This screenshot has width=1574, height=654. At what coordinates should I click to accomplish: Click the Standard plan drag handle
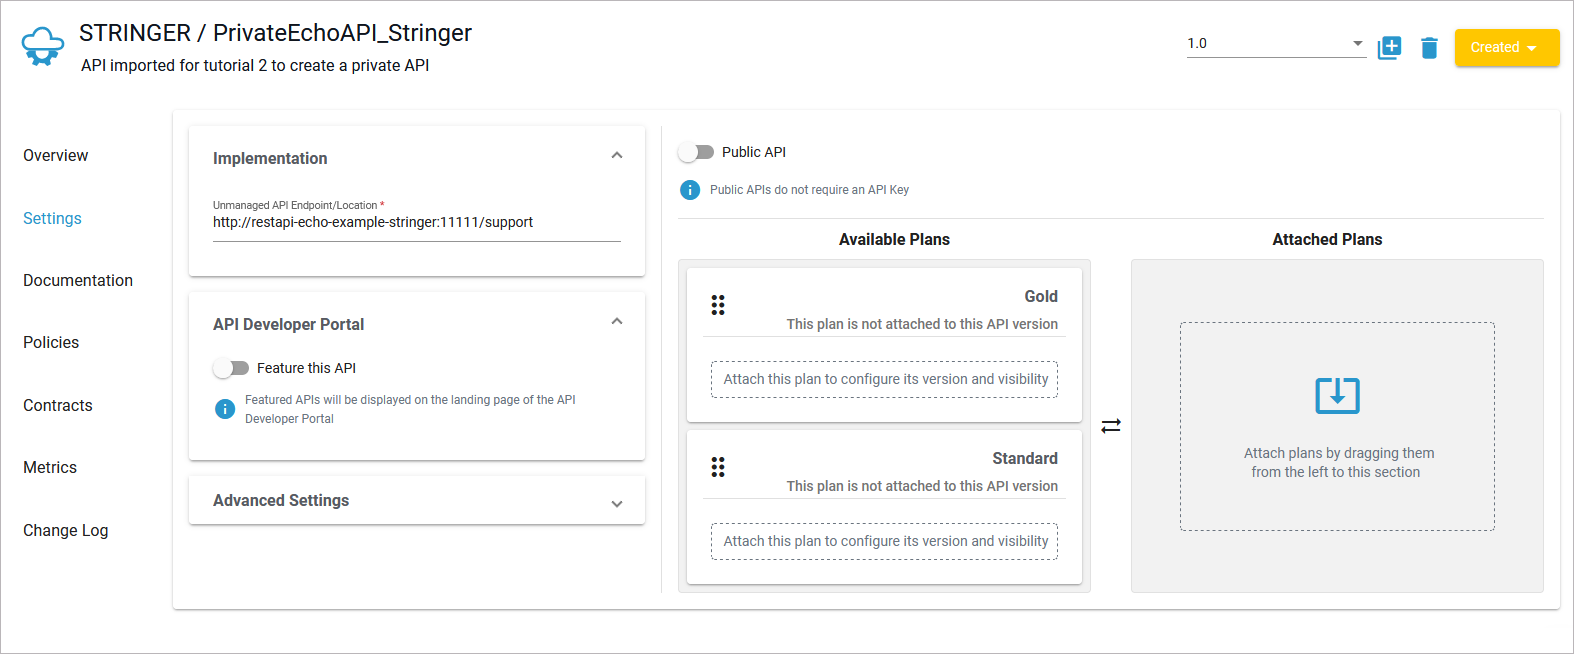[718, 467]
